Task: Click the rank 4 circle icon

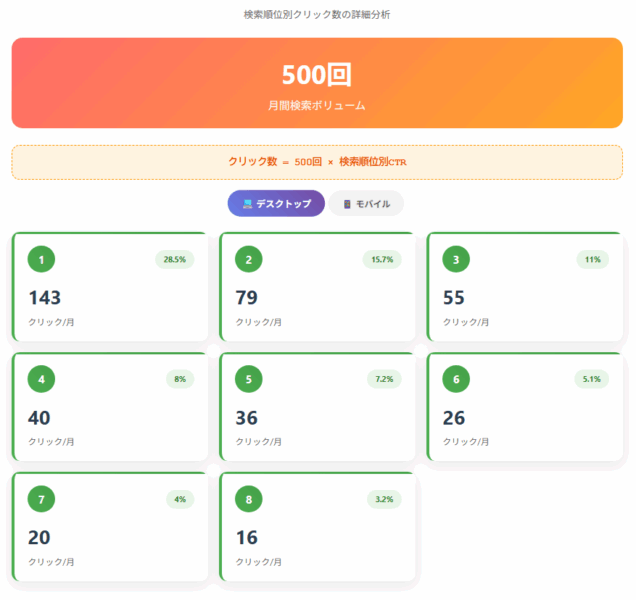Action: pyautogui.click(x=41, y=379)
